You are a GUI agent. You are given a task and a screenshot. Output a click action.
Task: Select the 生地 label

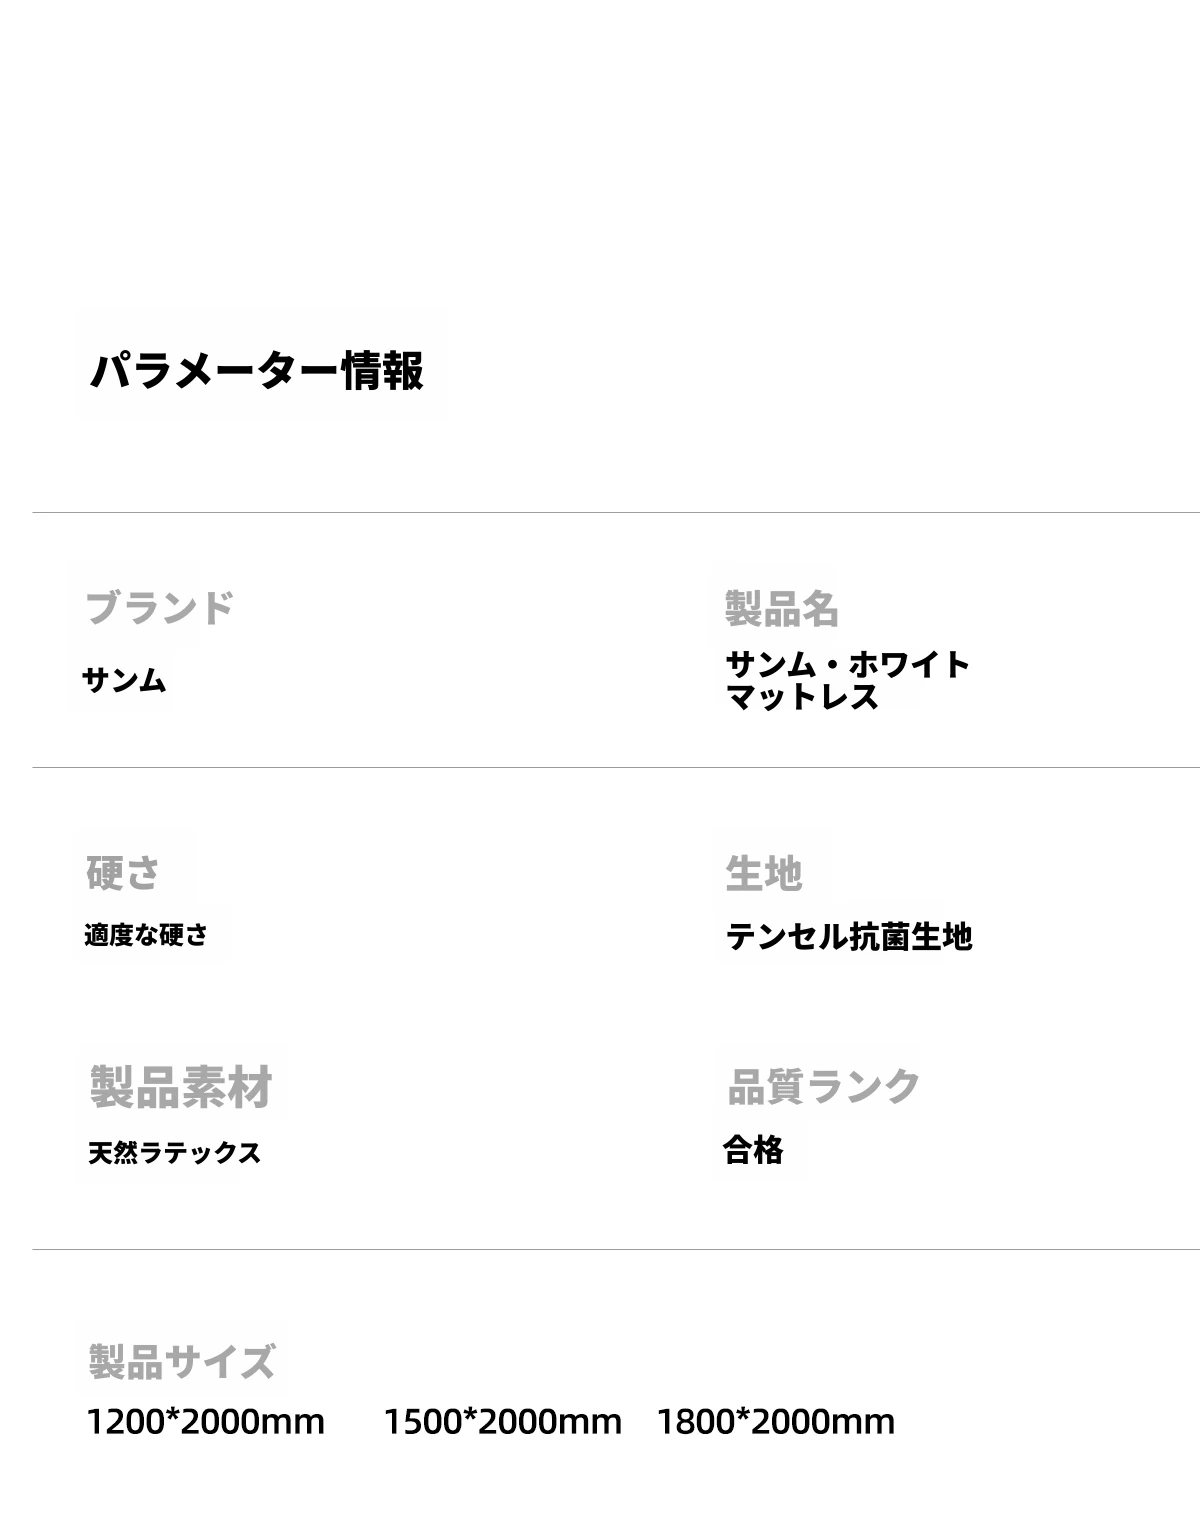coord(764,873)
